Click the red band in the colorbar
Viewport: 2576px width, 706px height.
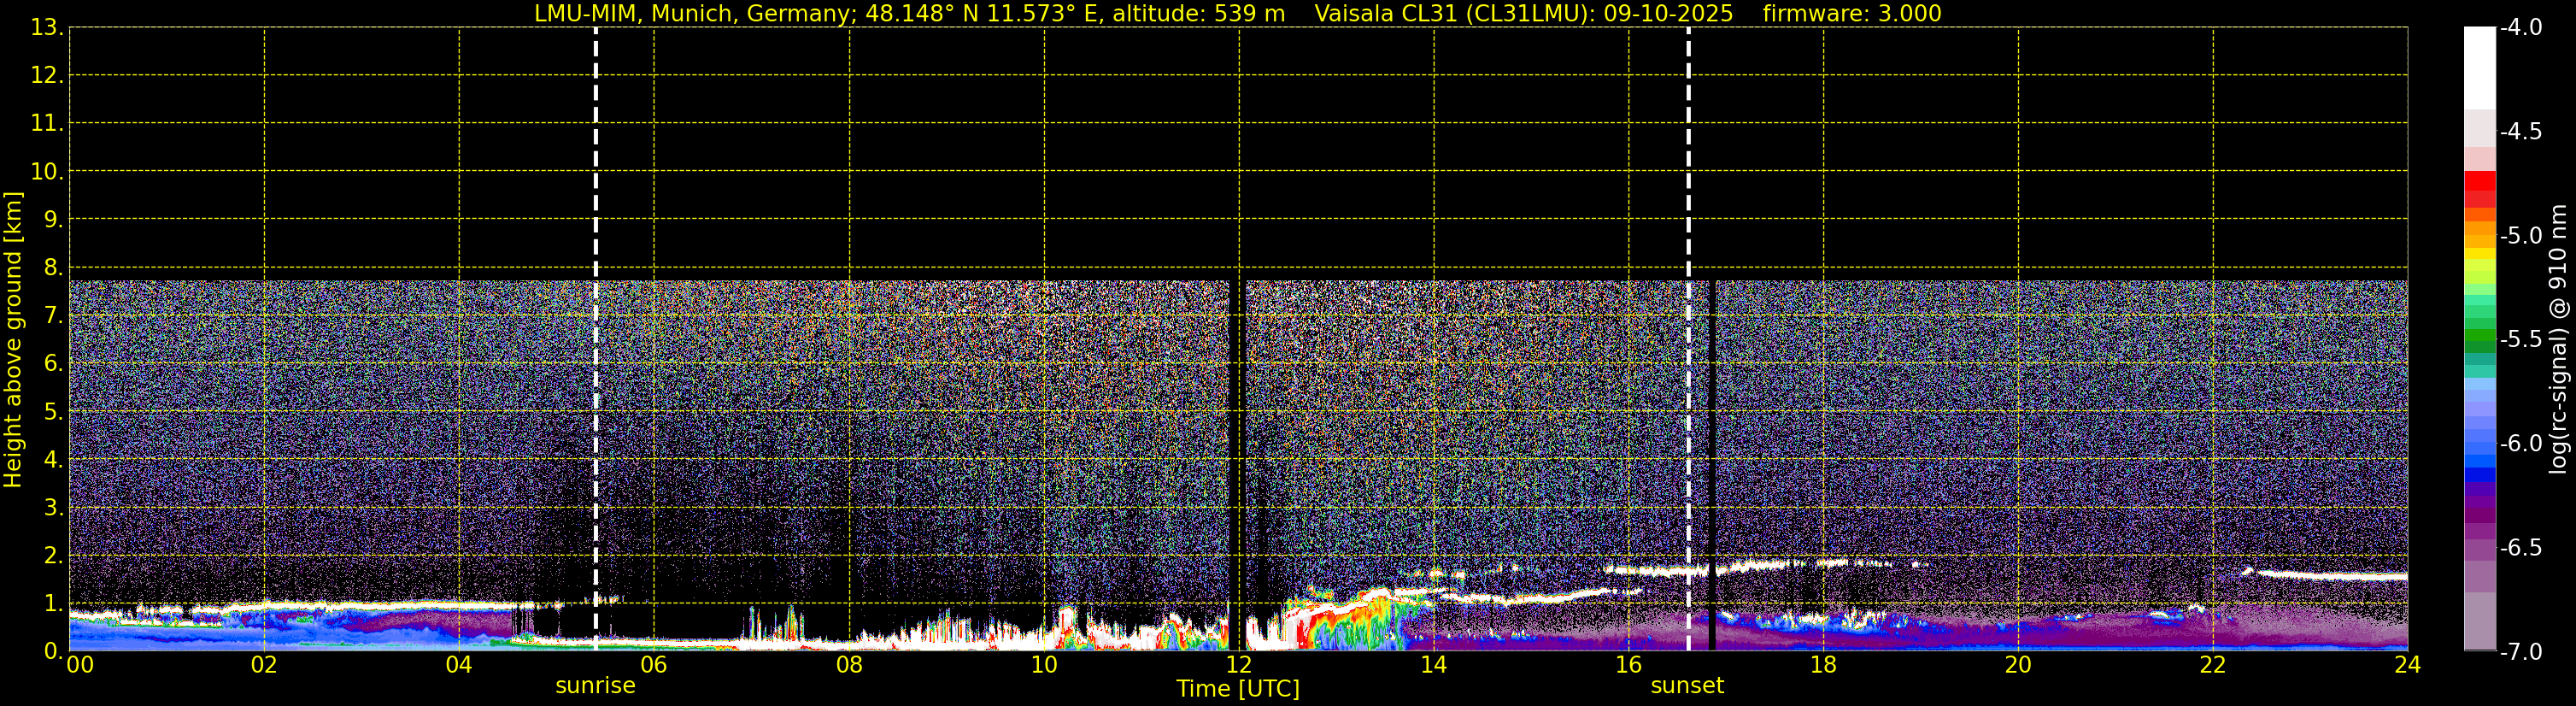[2479, 186]
